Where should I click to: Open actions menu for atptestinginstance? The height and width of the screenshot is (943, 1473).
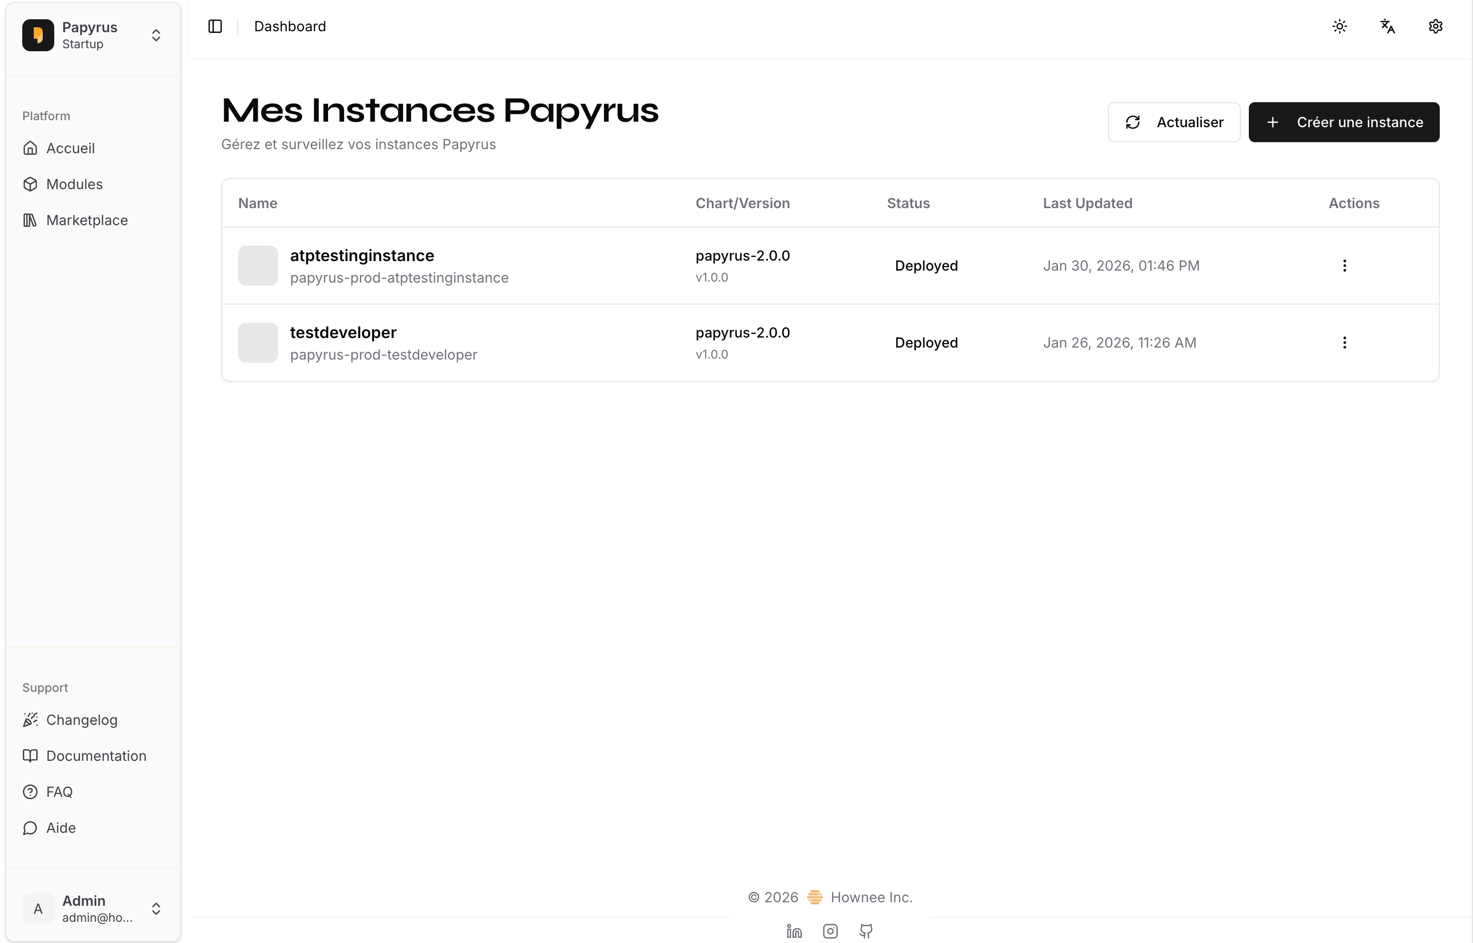coord(1344,265)
